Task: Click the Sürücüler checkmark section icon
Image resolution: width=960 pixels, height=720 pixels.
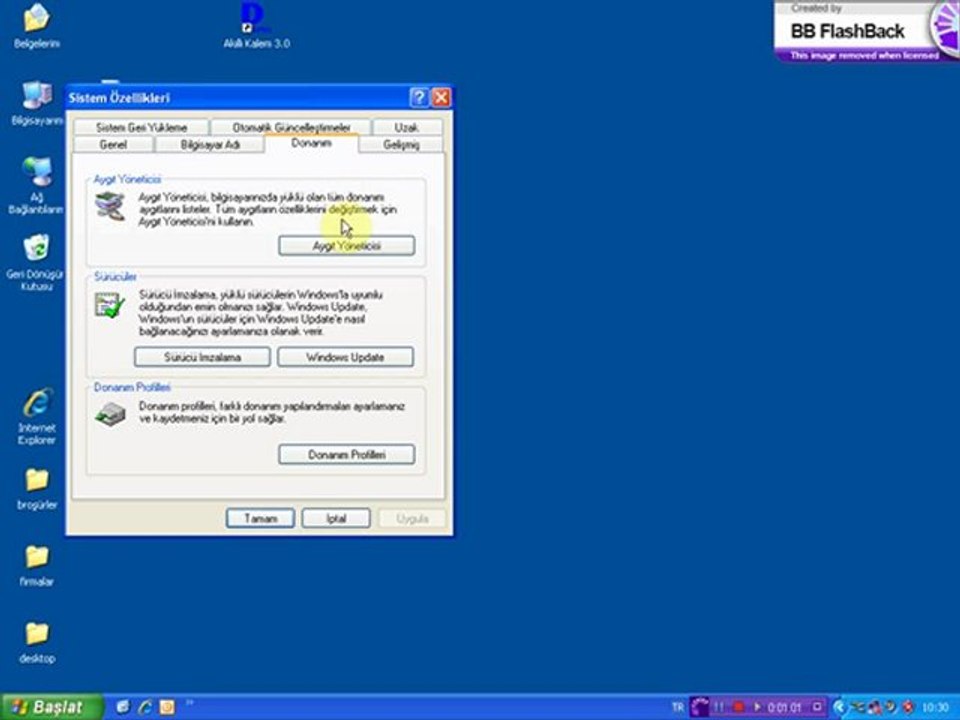Action: pos(110,305)
